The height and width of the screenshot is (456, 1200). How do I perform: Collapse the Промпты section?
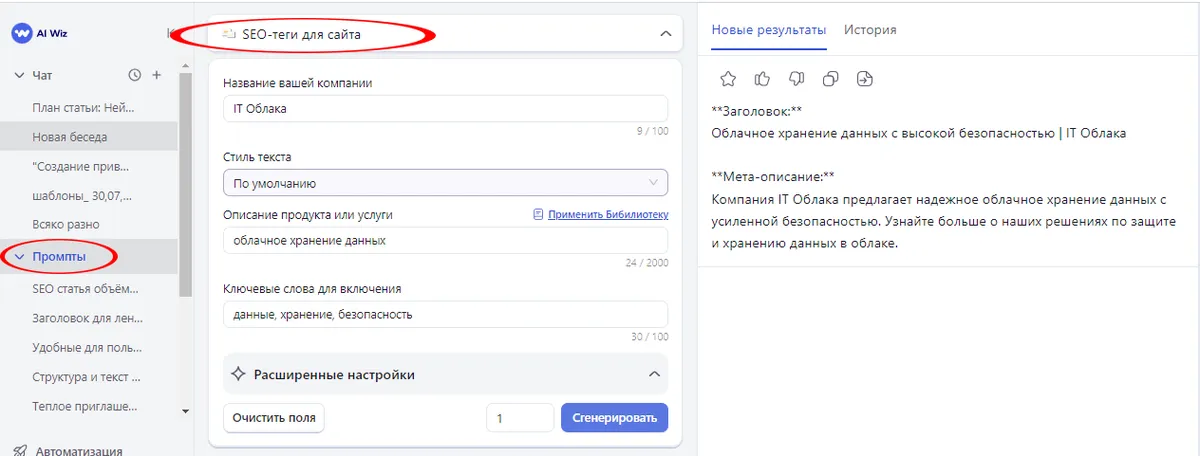[x=19, y=257]
